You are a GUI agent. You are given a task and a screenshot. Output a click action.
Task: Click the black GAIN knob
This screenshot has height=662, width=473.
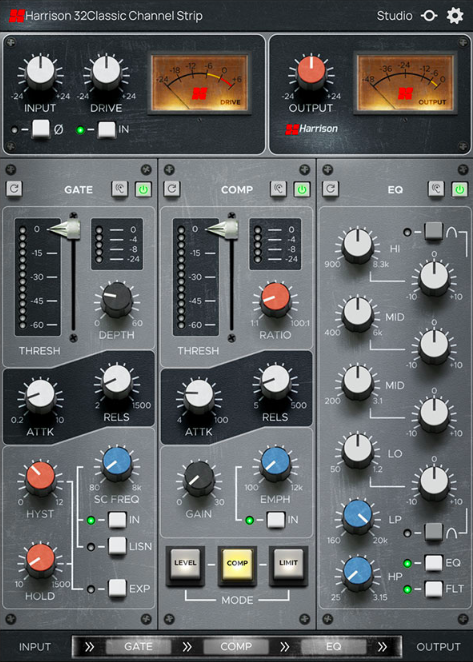(199, 478)
